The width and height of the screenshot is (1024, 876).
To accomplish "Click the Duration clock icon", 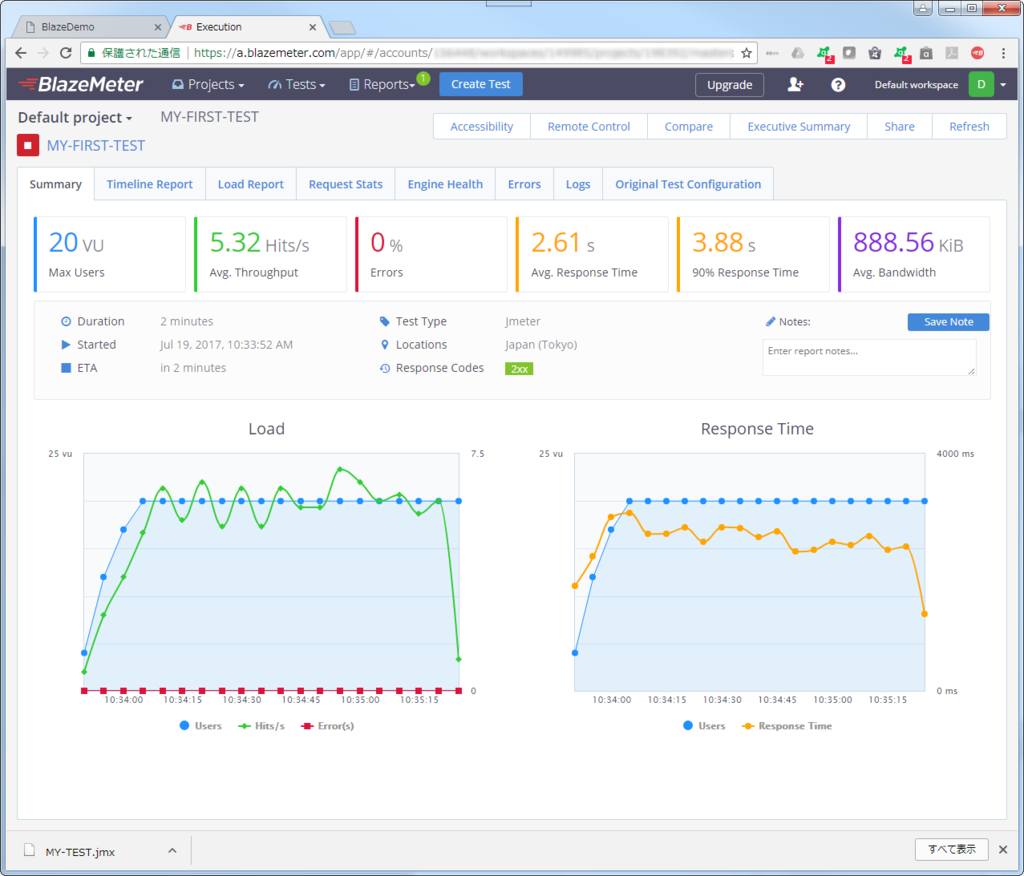I will (x=66, y=321).
